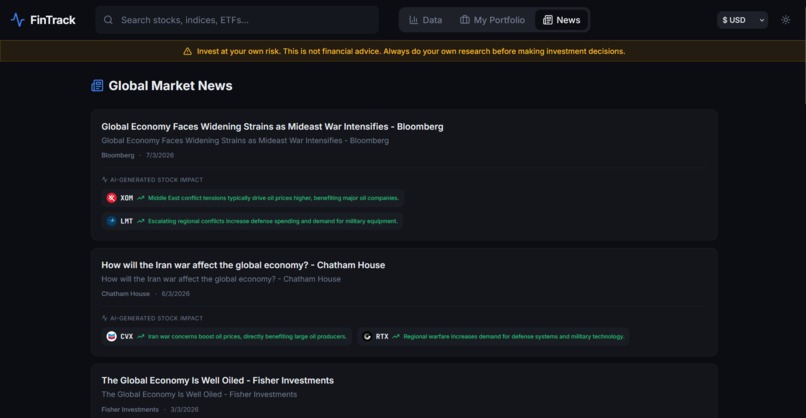Click the CVX Chevron logo icon
Viewport: 806px width, 418px height.
click(x=112, y=336)
